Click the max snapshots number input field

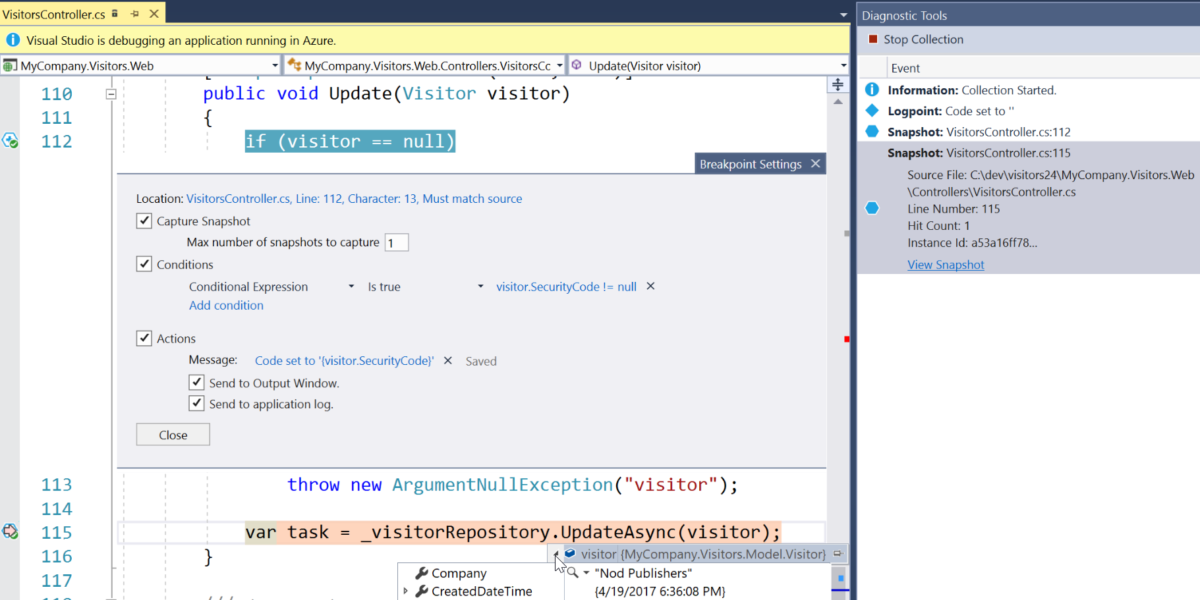pos(397,242)
